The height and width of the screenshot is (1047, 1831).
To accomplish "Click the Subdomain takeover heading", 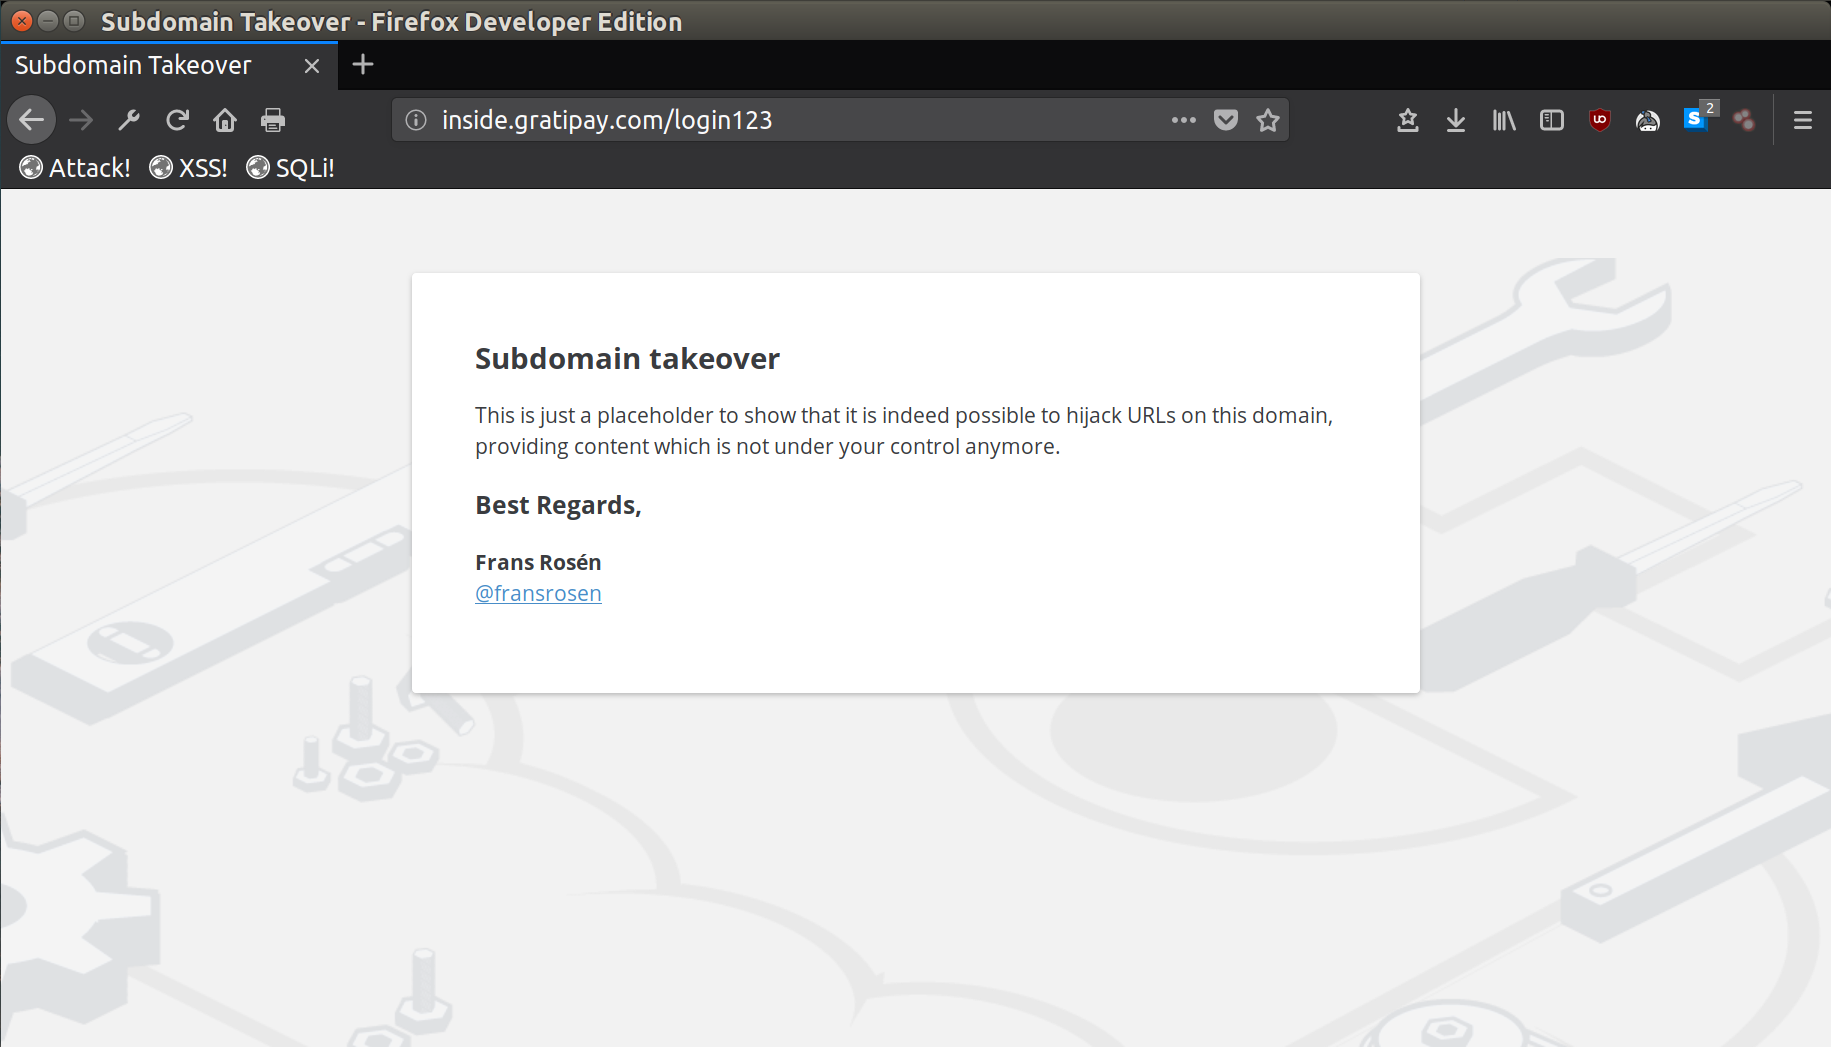I will [x=627, y=358].
